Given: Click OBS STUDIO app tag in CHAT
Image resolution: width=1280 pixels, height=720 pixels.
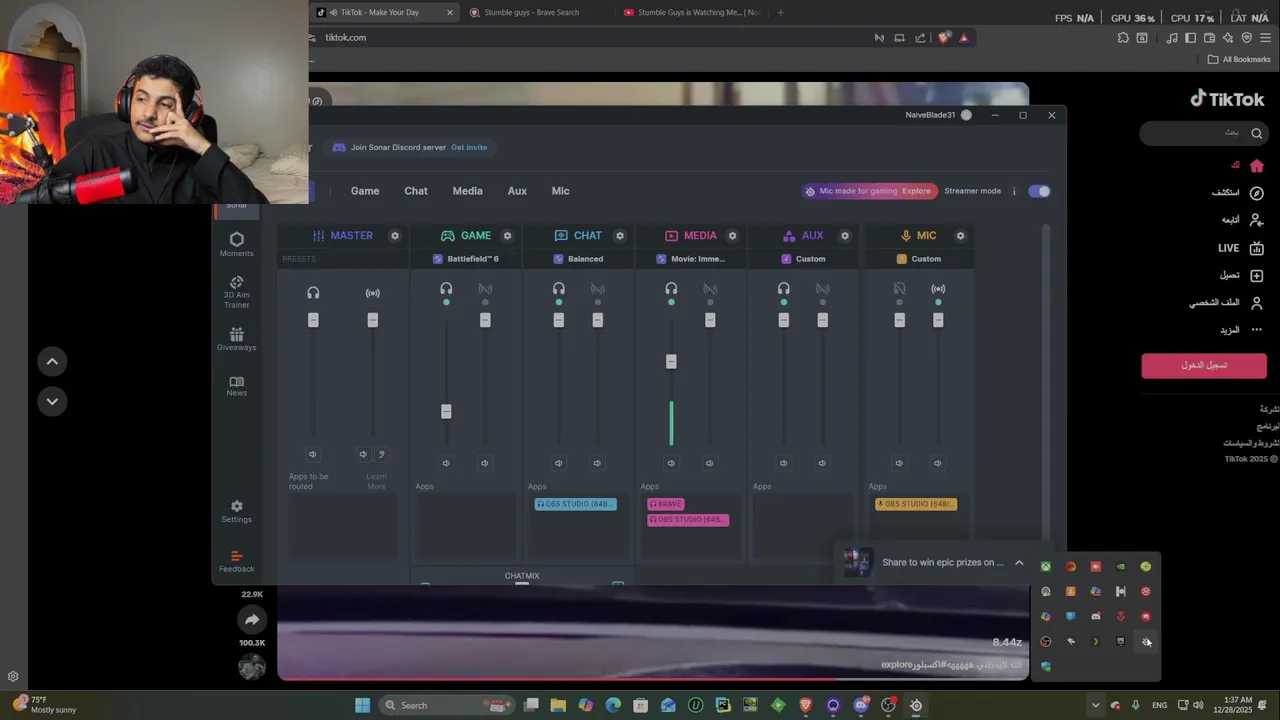Looking at the screenshot, I should [576, 504].
